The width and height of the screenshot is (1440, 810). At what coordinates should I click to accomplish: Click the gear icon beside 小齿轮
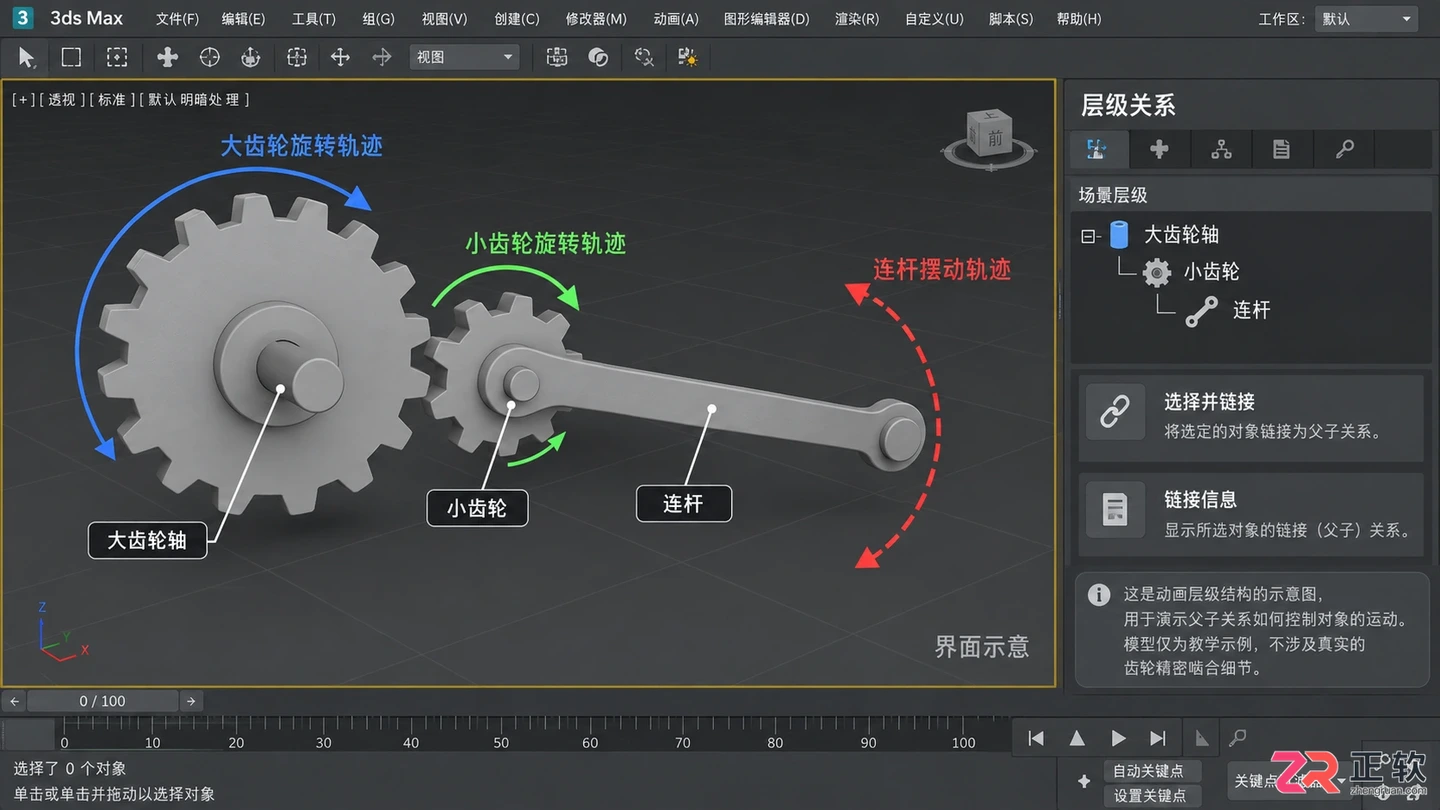point(1157,271)
